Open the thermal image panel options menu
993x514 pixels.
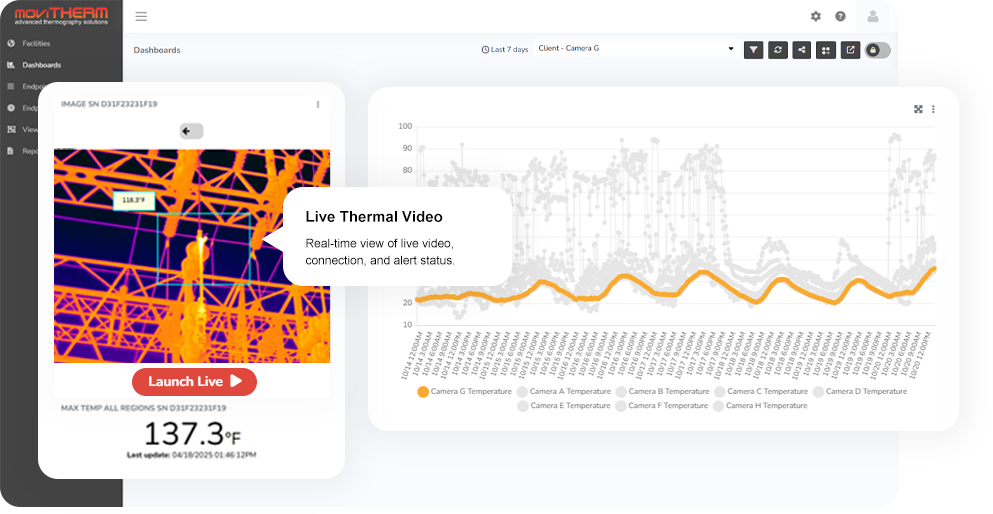[318, 104]
